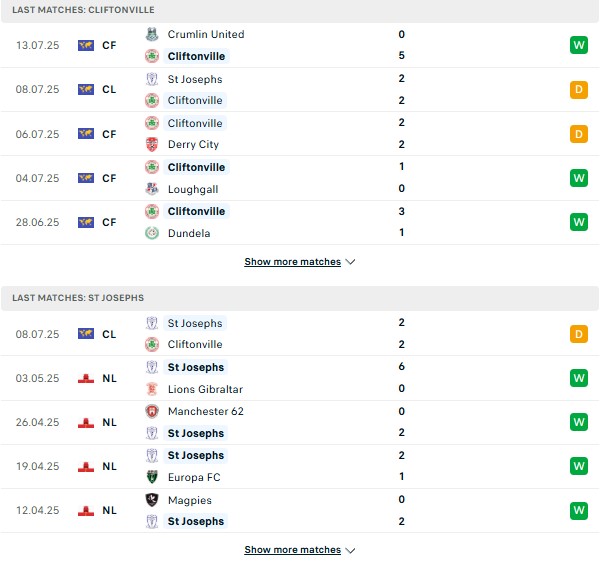Click the Magpies club crest

[152, 500]
